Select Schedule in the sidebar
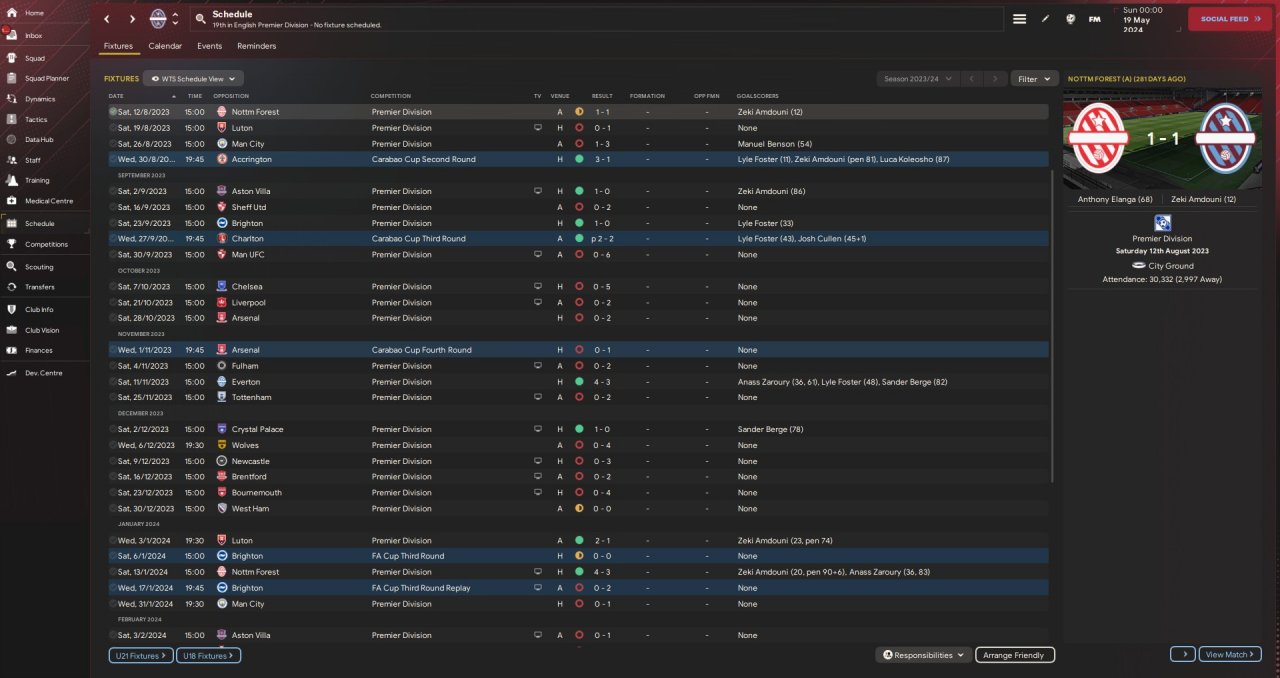 39,224
